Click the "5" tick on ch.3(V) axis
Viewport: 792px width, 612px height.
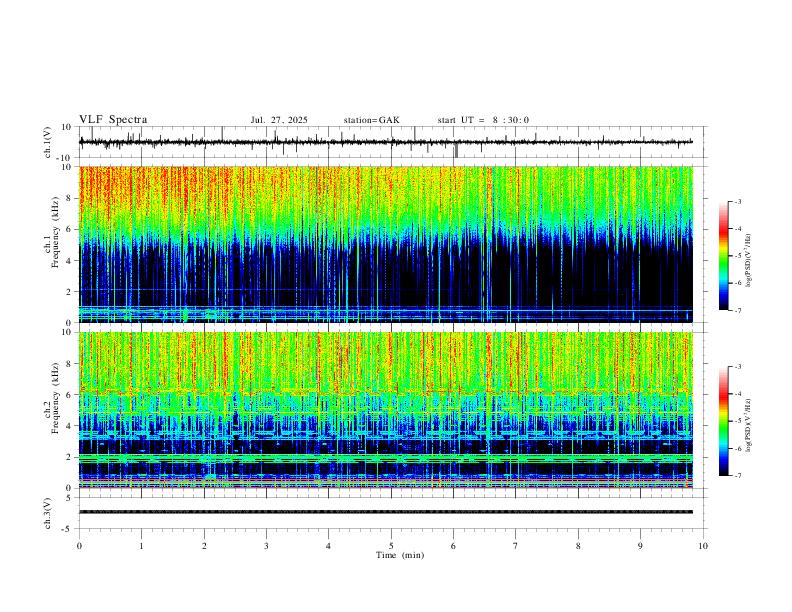pyautogui.click(x=69, y=497)
